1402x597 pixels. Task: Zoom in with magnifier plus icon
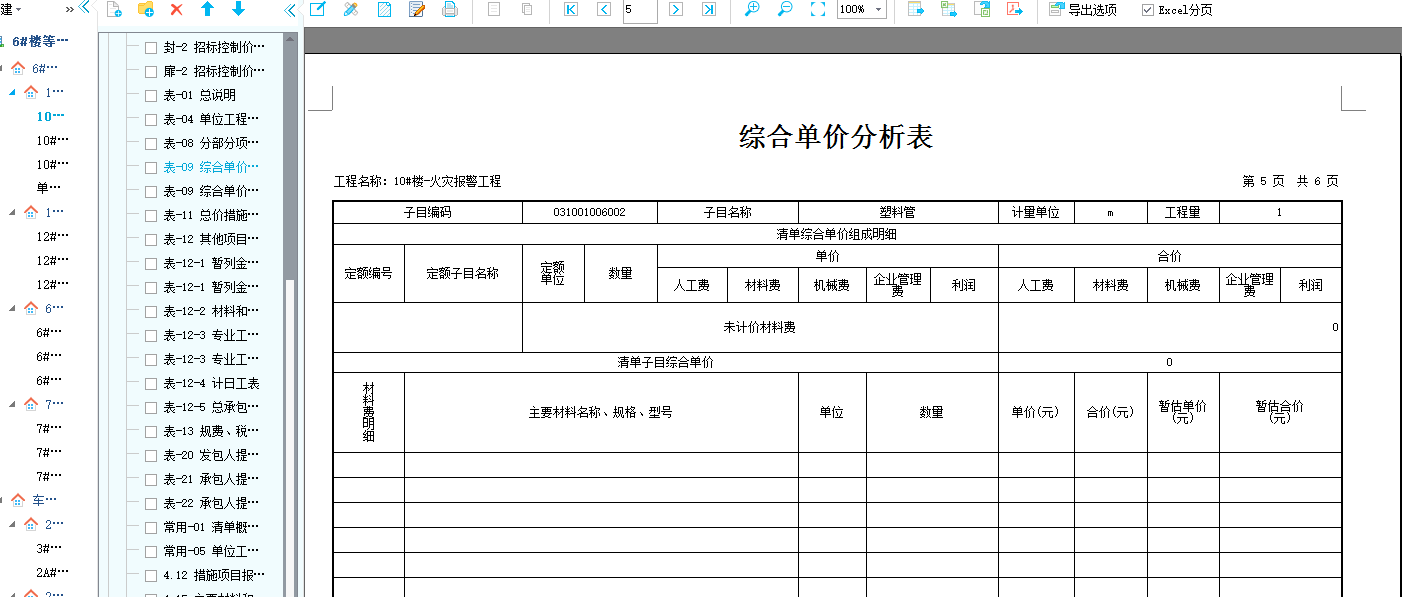tap(752, 10)
